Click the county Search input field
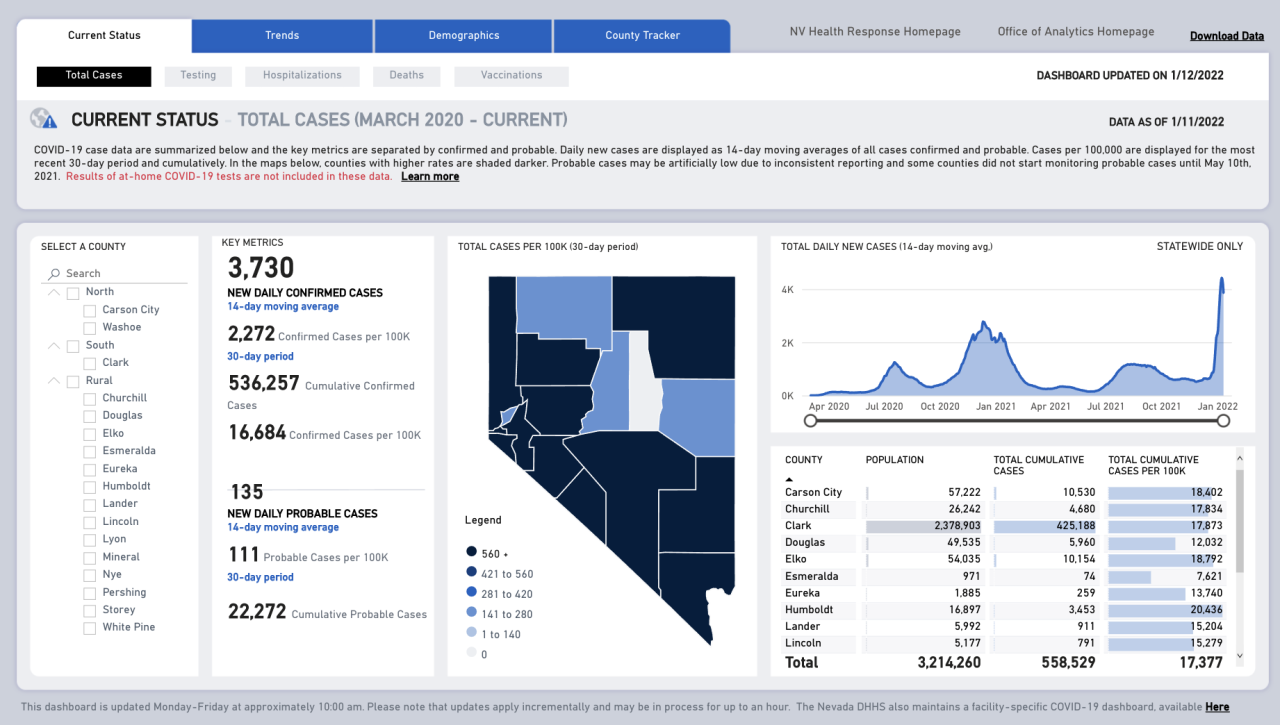The height and width of the screenshot is (725, 1280). point(120,273)
